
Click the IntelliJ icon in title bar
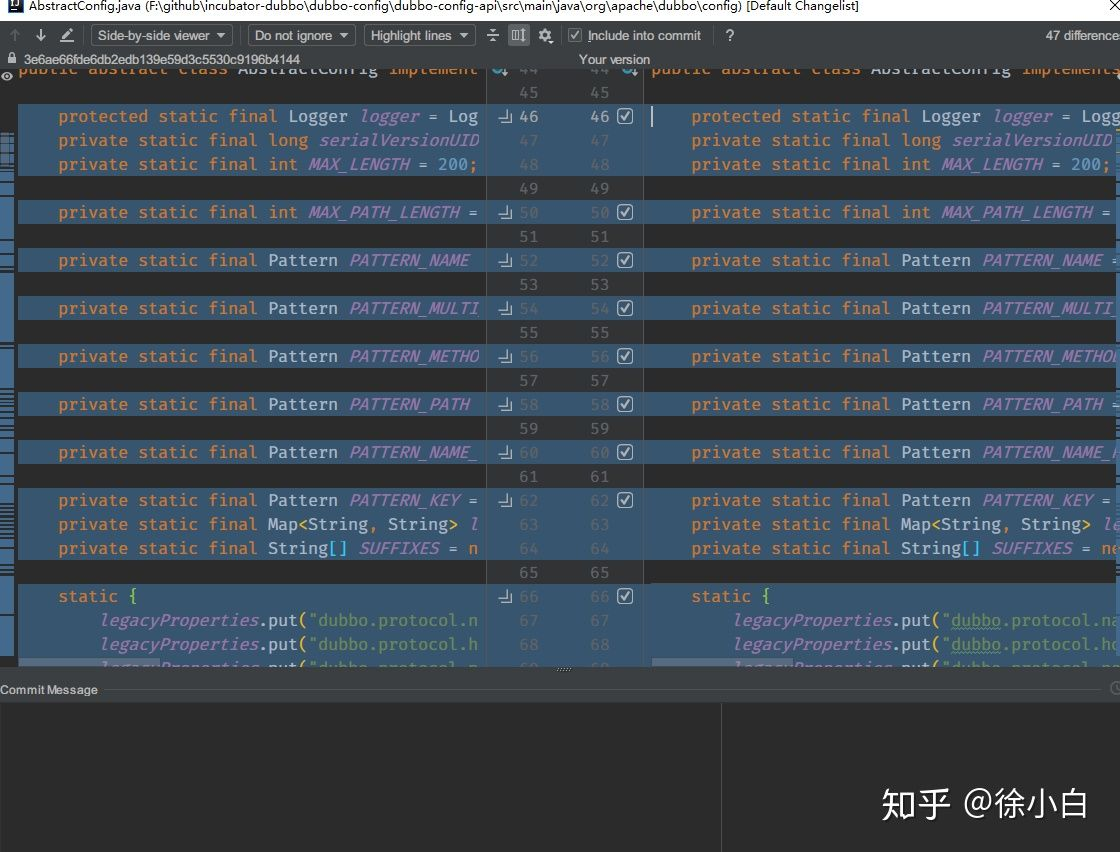coord(14,6)
